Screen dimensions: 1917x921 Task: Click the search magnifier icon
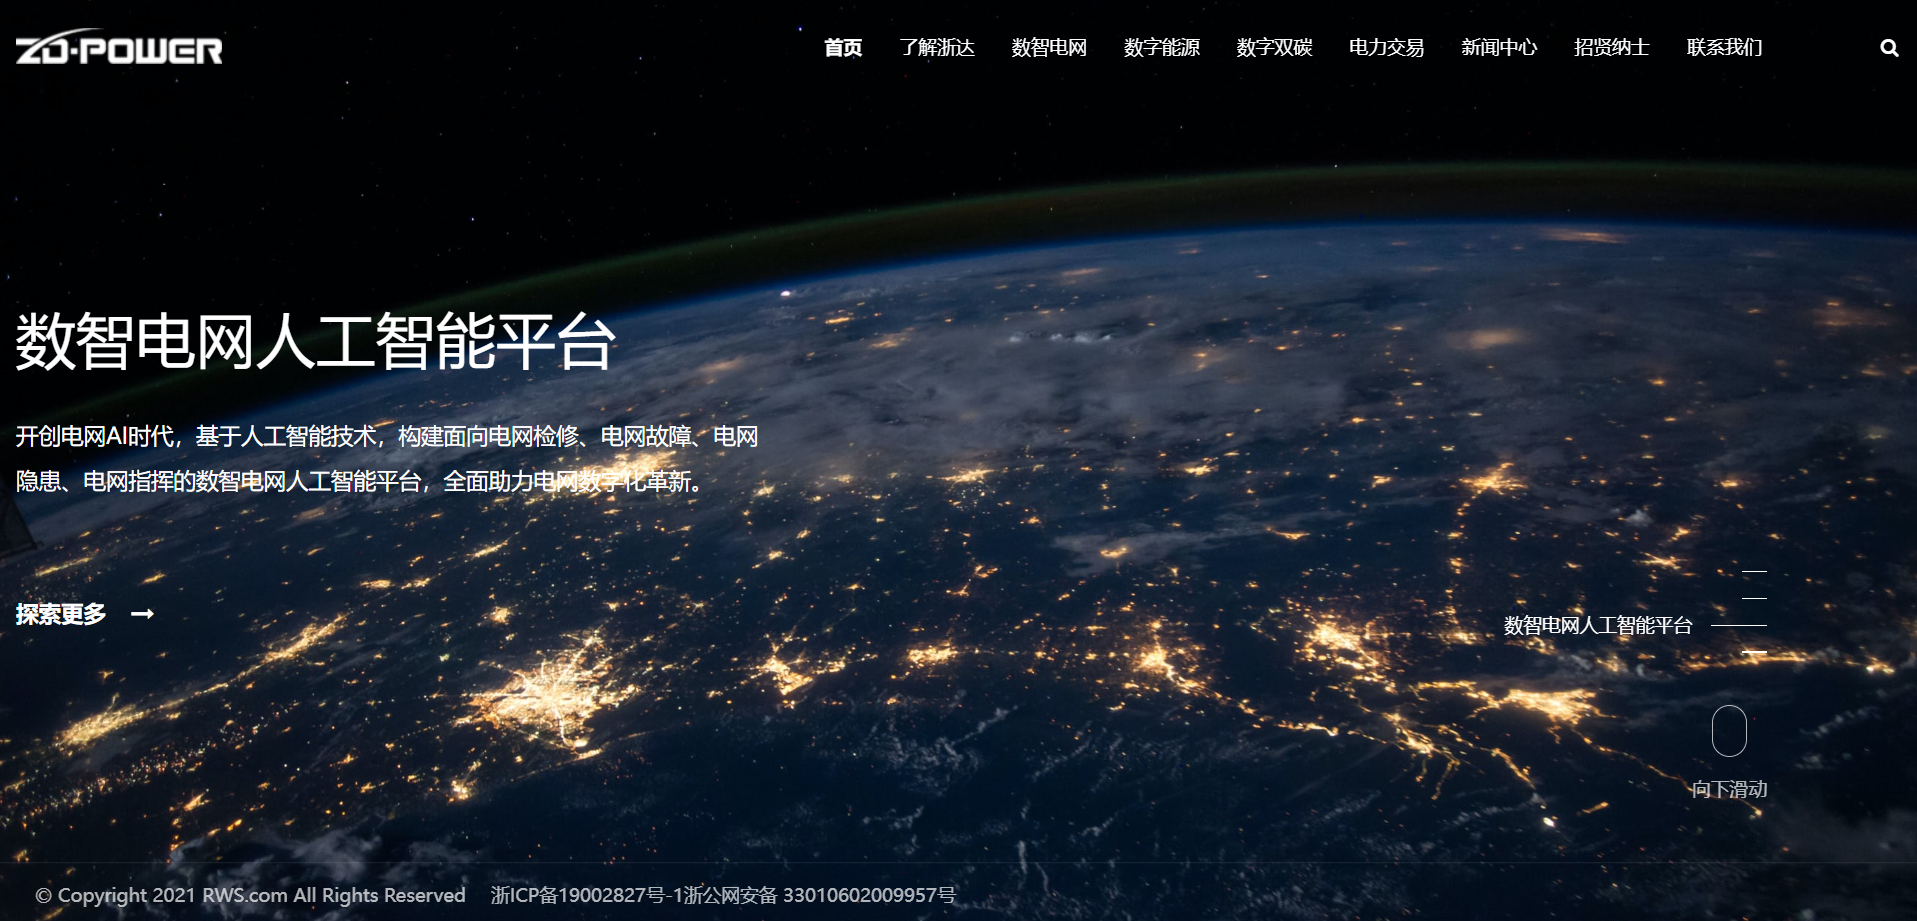[1888, 48]
